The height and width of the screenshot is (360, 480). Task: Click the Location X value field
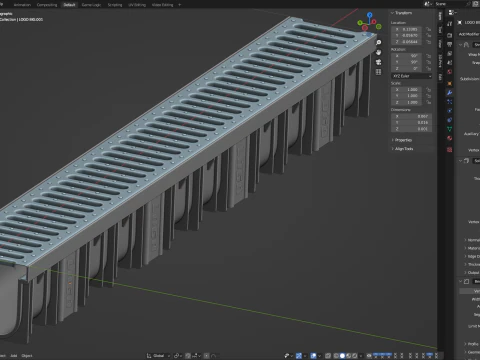[407, 29]
